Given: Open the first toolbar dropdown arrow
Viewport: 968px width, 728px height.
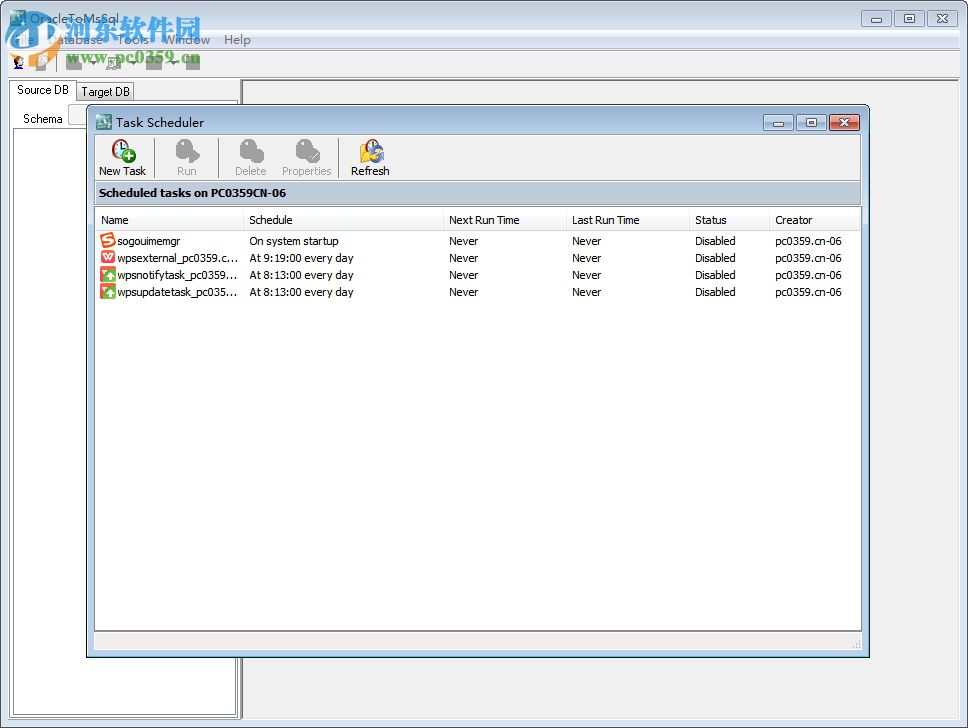Looking at the screenshot, I should (x=93, y=62).
